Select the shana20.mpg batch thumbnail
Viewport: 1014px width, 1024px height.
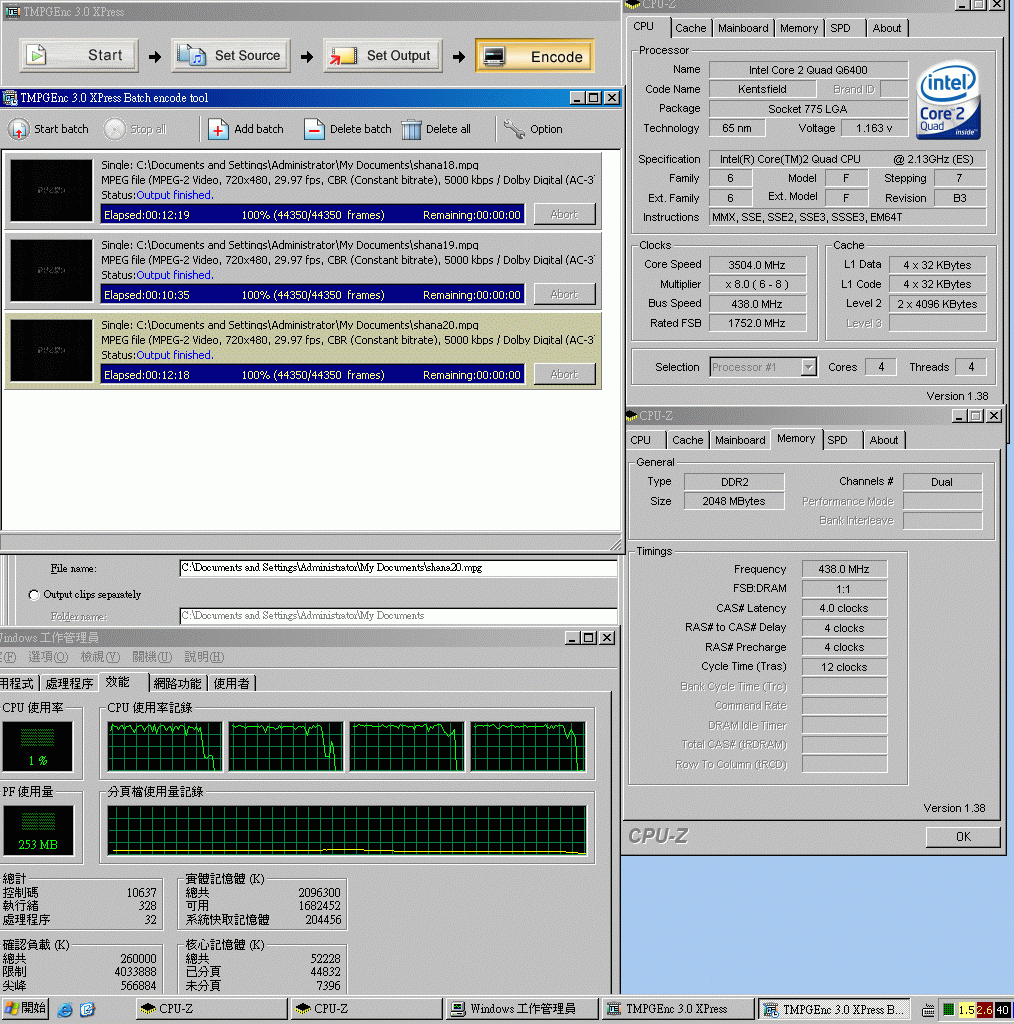[52, 350]
